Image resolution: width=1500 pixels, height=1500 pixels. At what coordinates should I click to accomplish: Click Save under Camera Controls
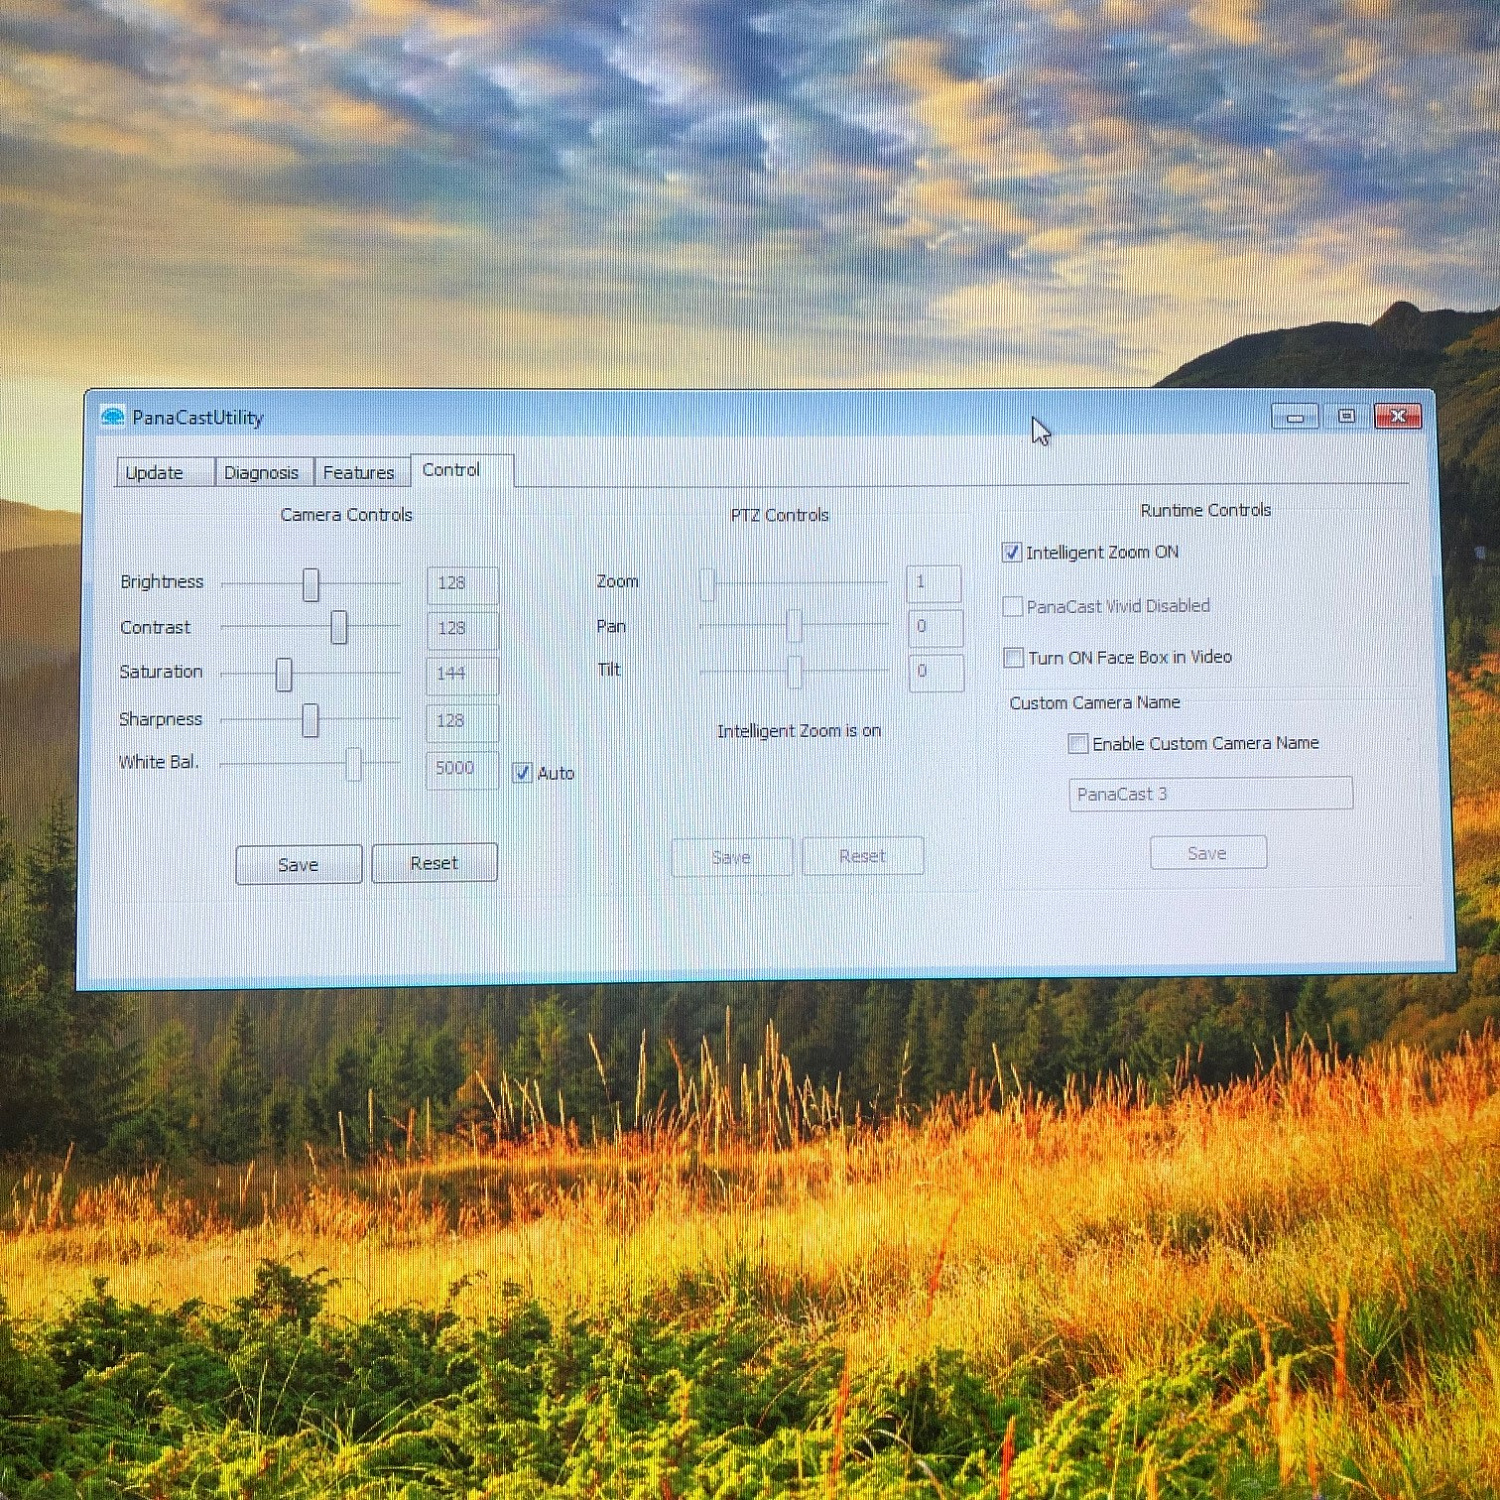click(298, 865)
